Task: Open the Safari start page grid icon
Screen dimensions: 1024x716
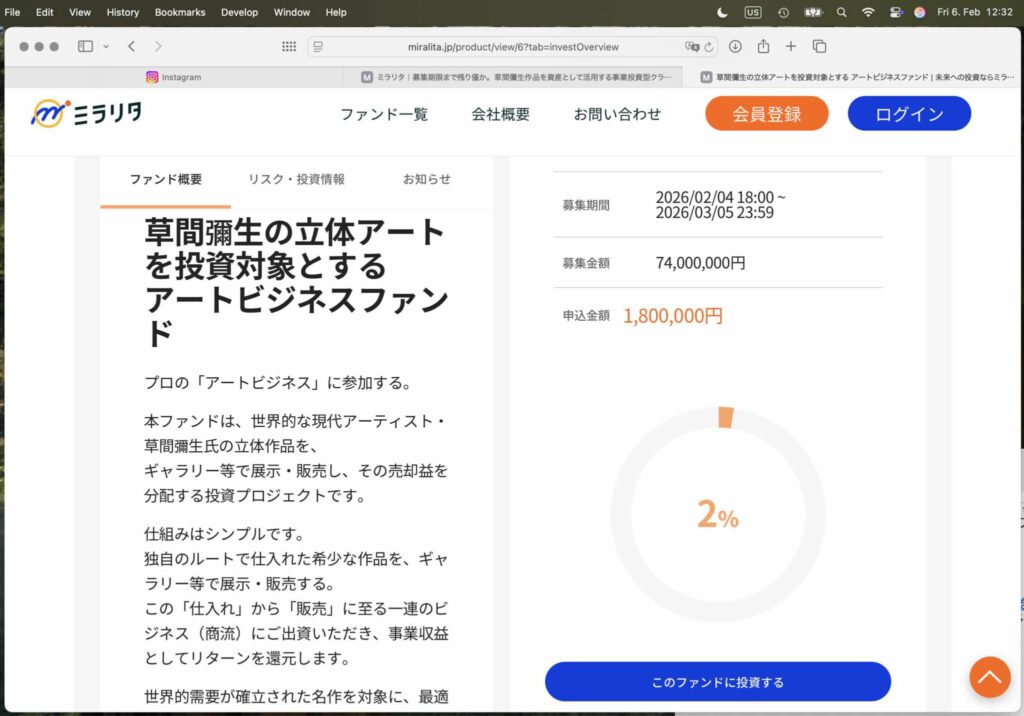Action: point(289,46)
